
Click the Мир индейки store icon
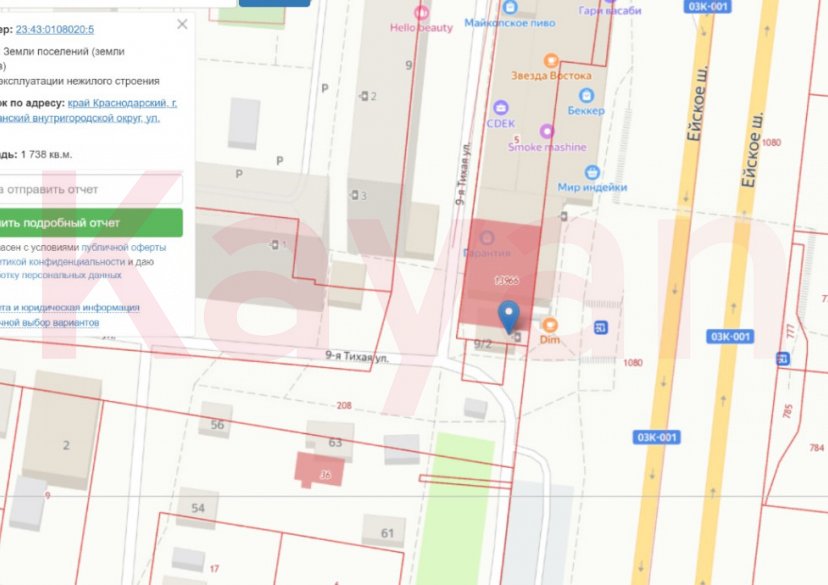point(592,172)
